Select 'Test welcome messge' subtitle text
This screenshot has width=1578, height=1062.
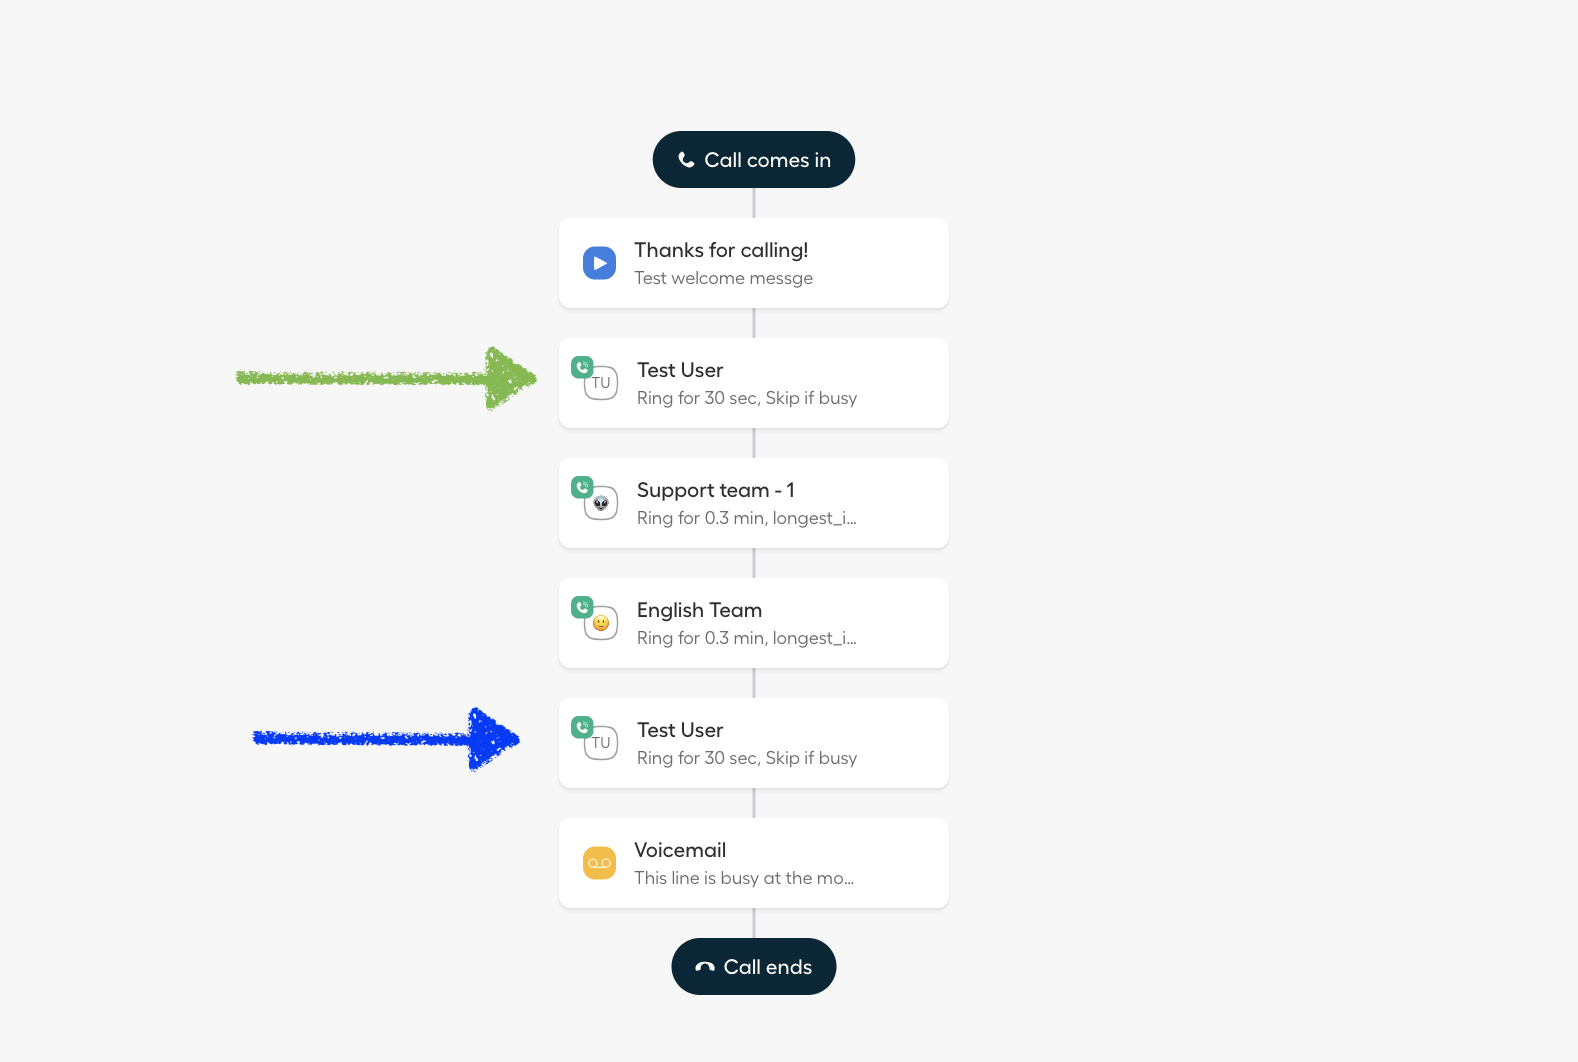[723, 278]
